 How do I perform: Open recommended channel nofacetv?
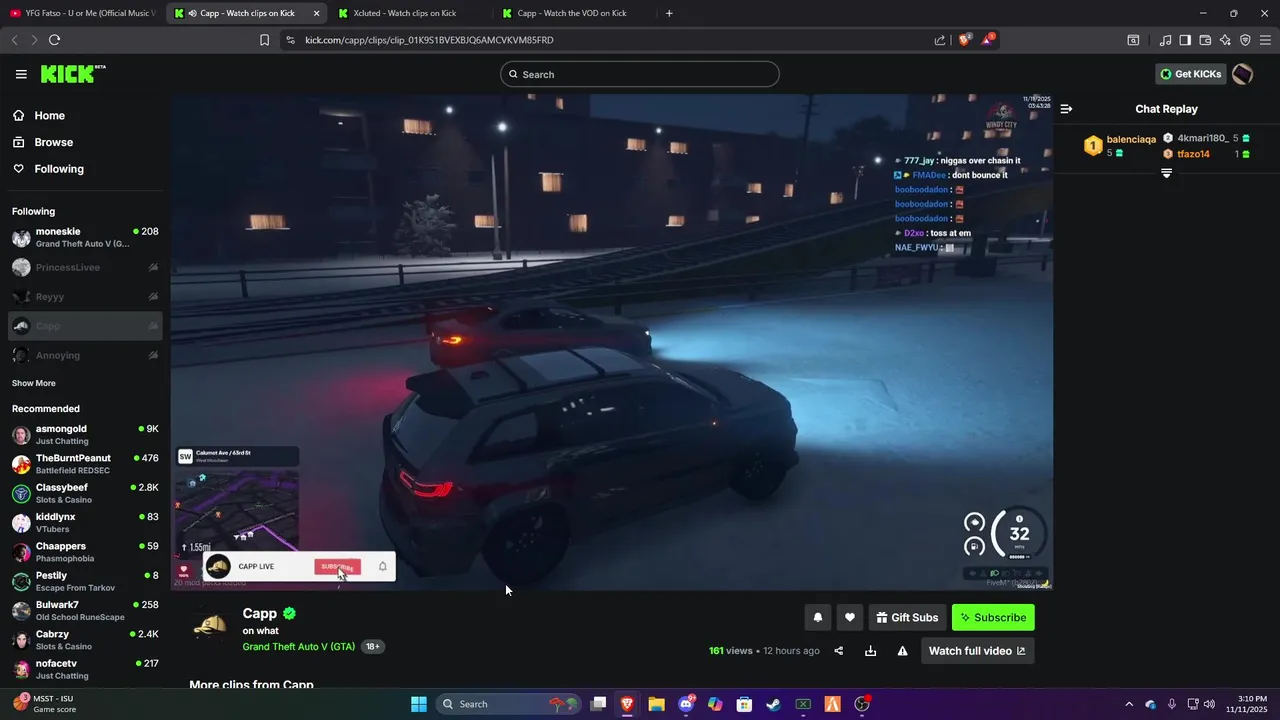[x=85, y=669]
